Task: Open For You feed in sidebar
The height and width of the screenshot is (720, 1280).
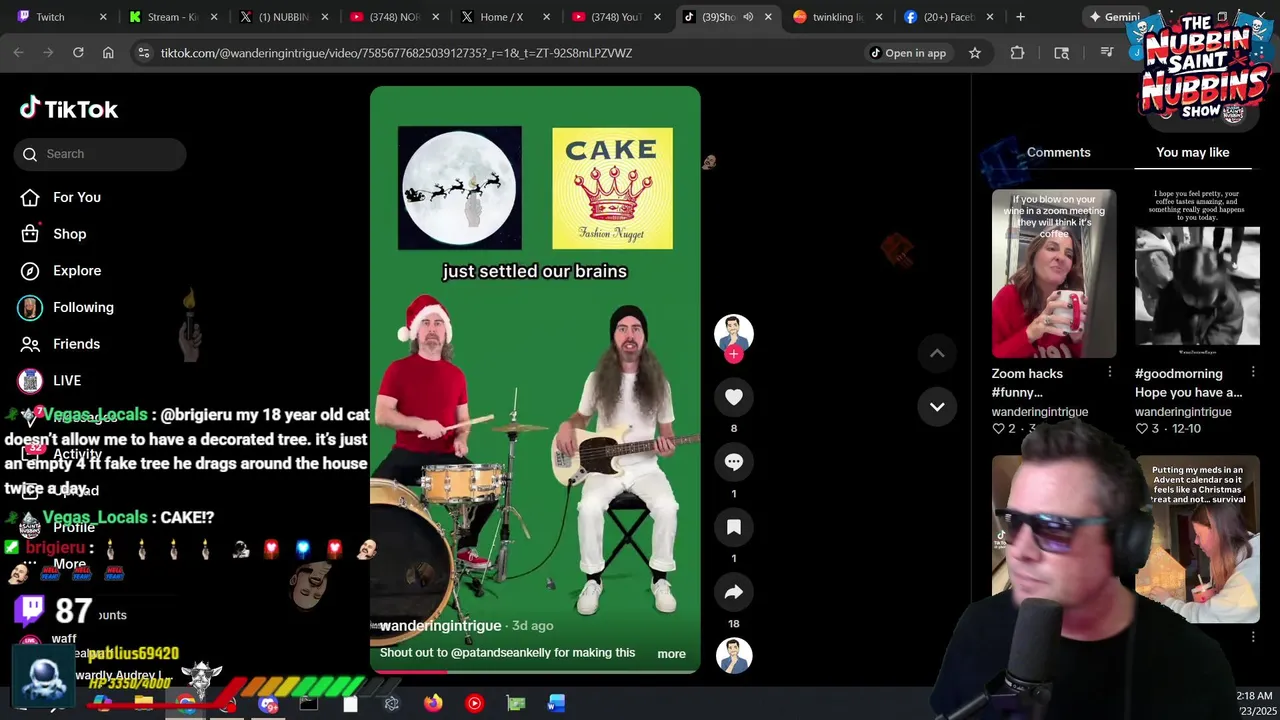Action: 77,197
